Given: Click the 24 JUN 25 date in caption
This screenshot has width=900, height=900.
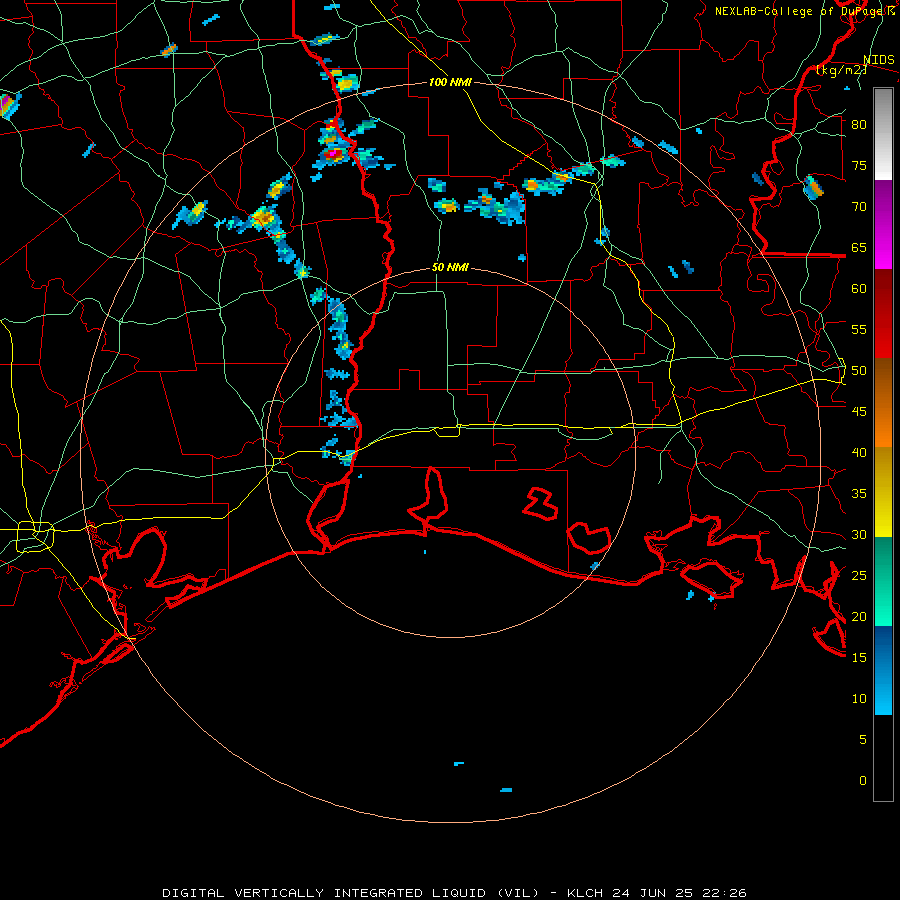Looking at the screenshot, I should 654,893.
